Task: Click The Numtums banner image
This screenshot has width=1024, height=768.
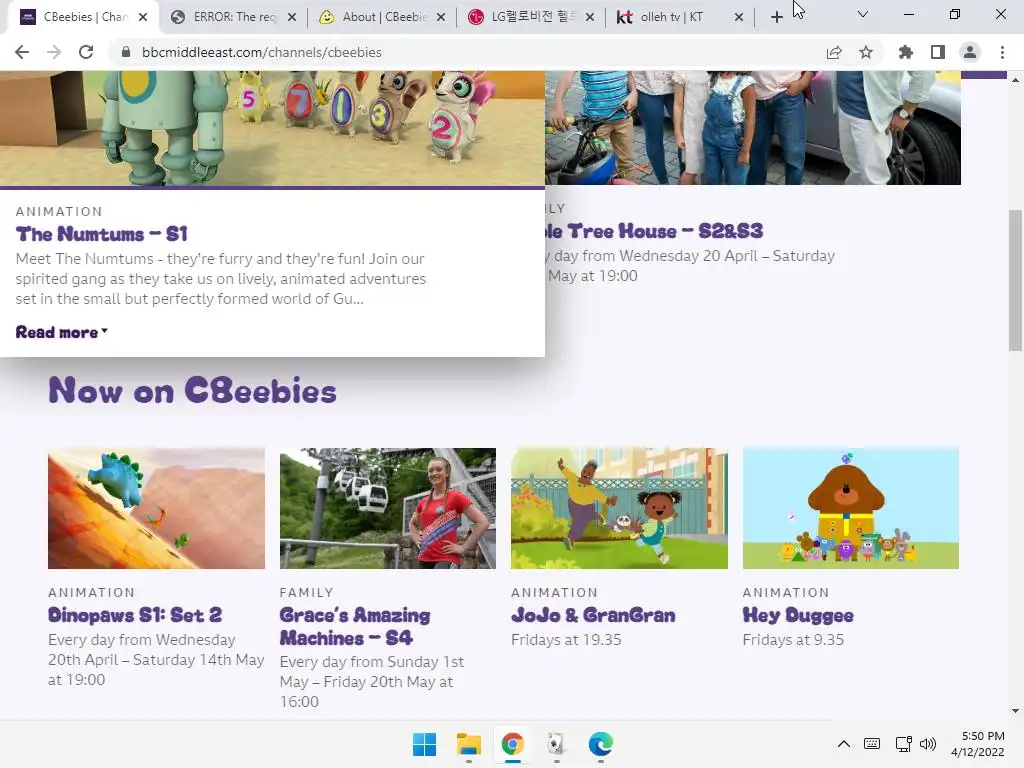Action: click(272, 128)
